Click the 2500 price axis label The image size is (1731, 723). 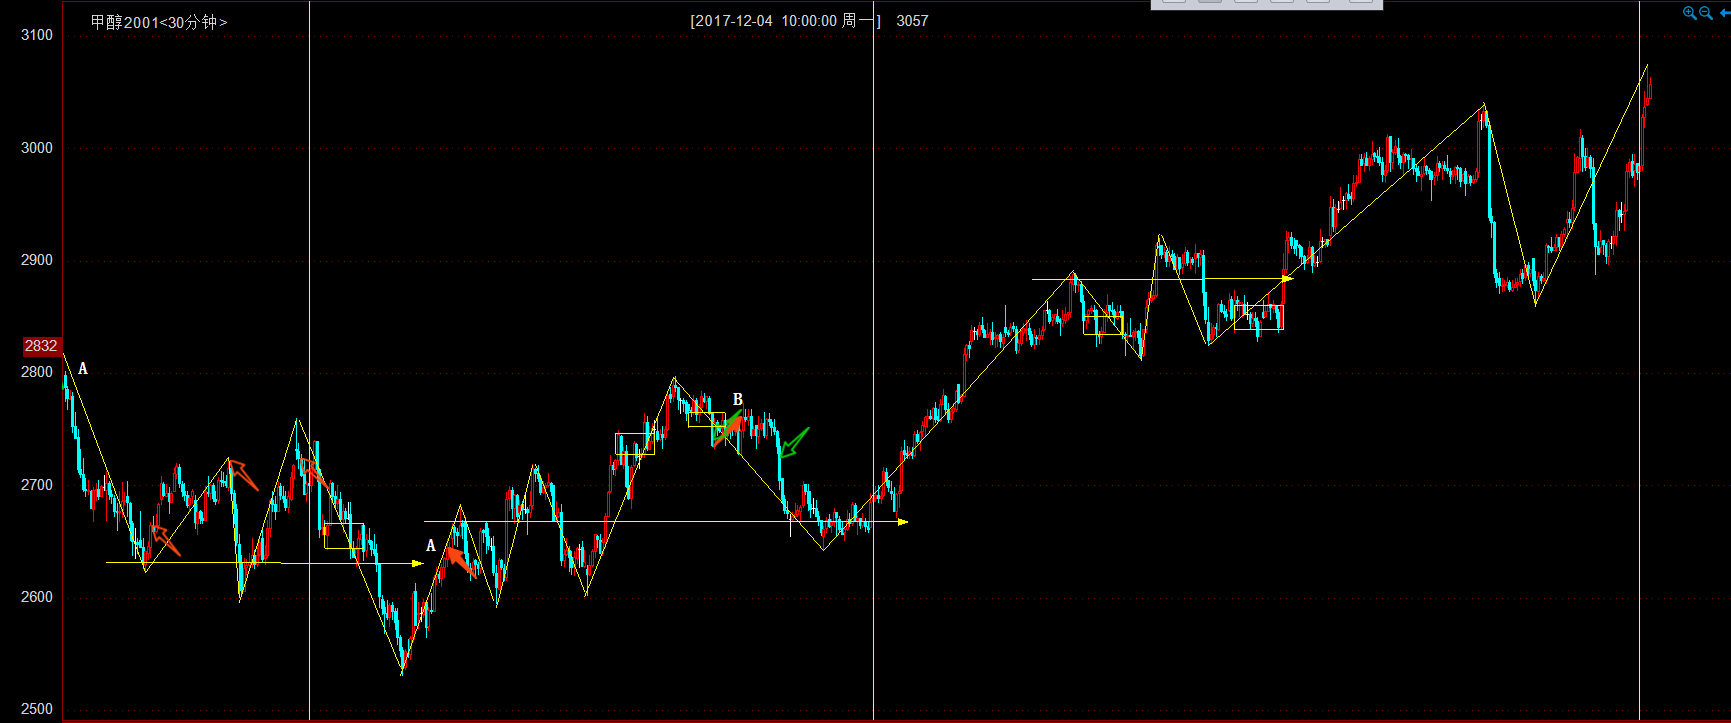click(37, 709)
